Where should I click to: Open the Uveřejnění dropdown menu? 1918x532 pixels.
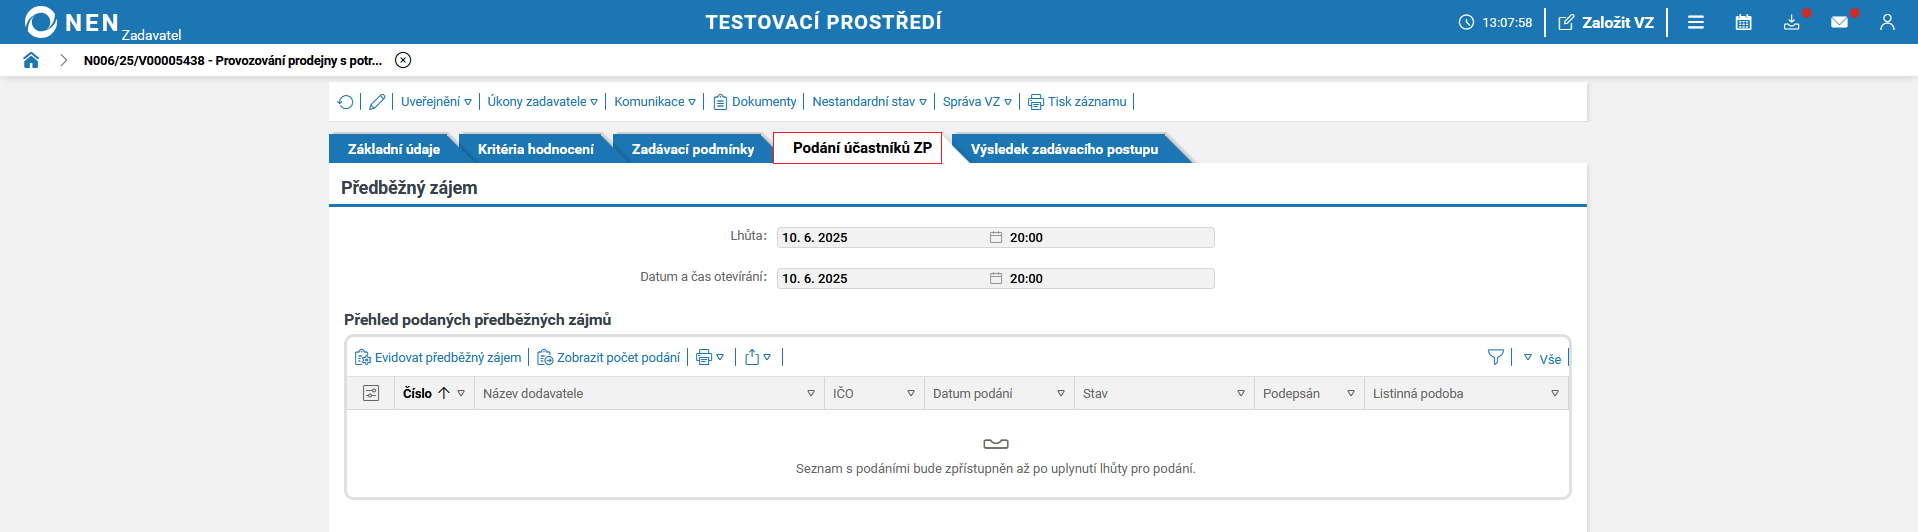tap(436, 102)
